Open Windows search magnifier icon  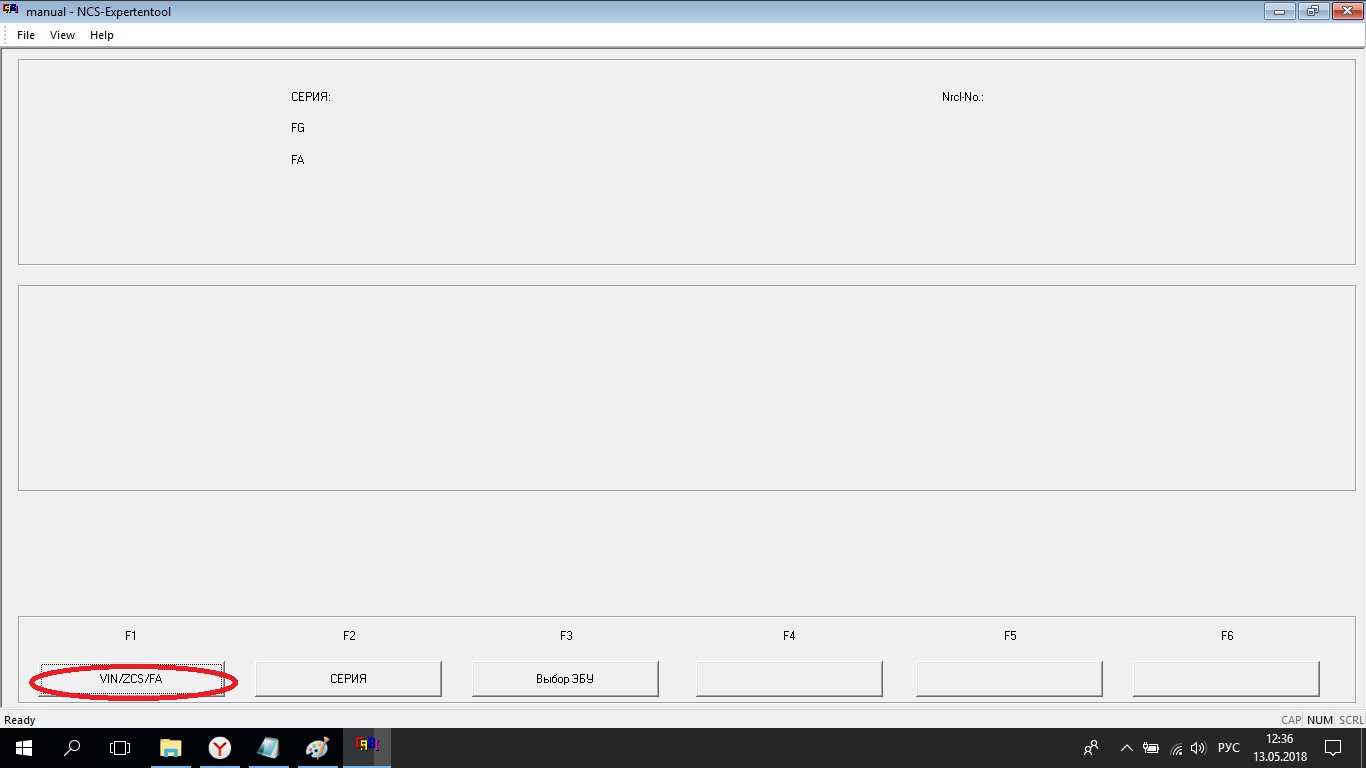tap(72, 748)
